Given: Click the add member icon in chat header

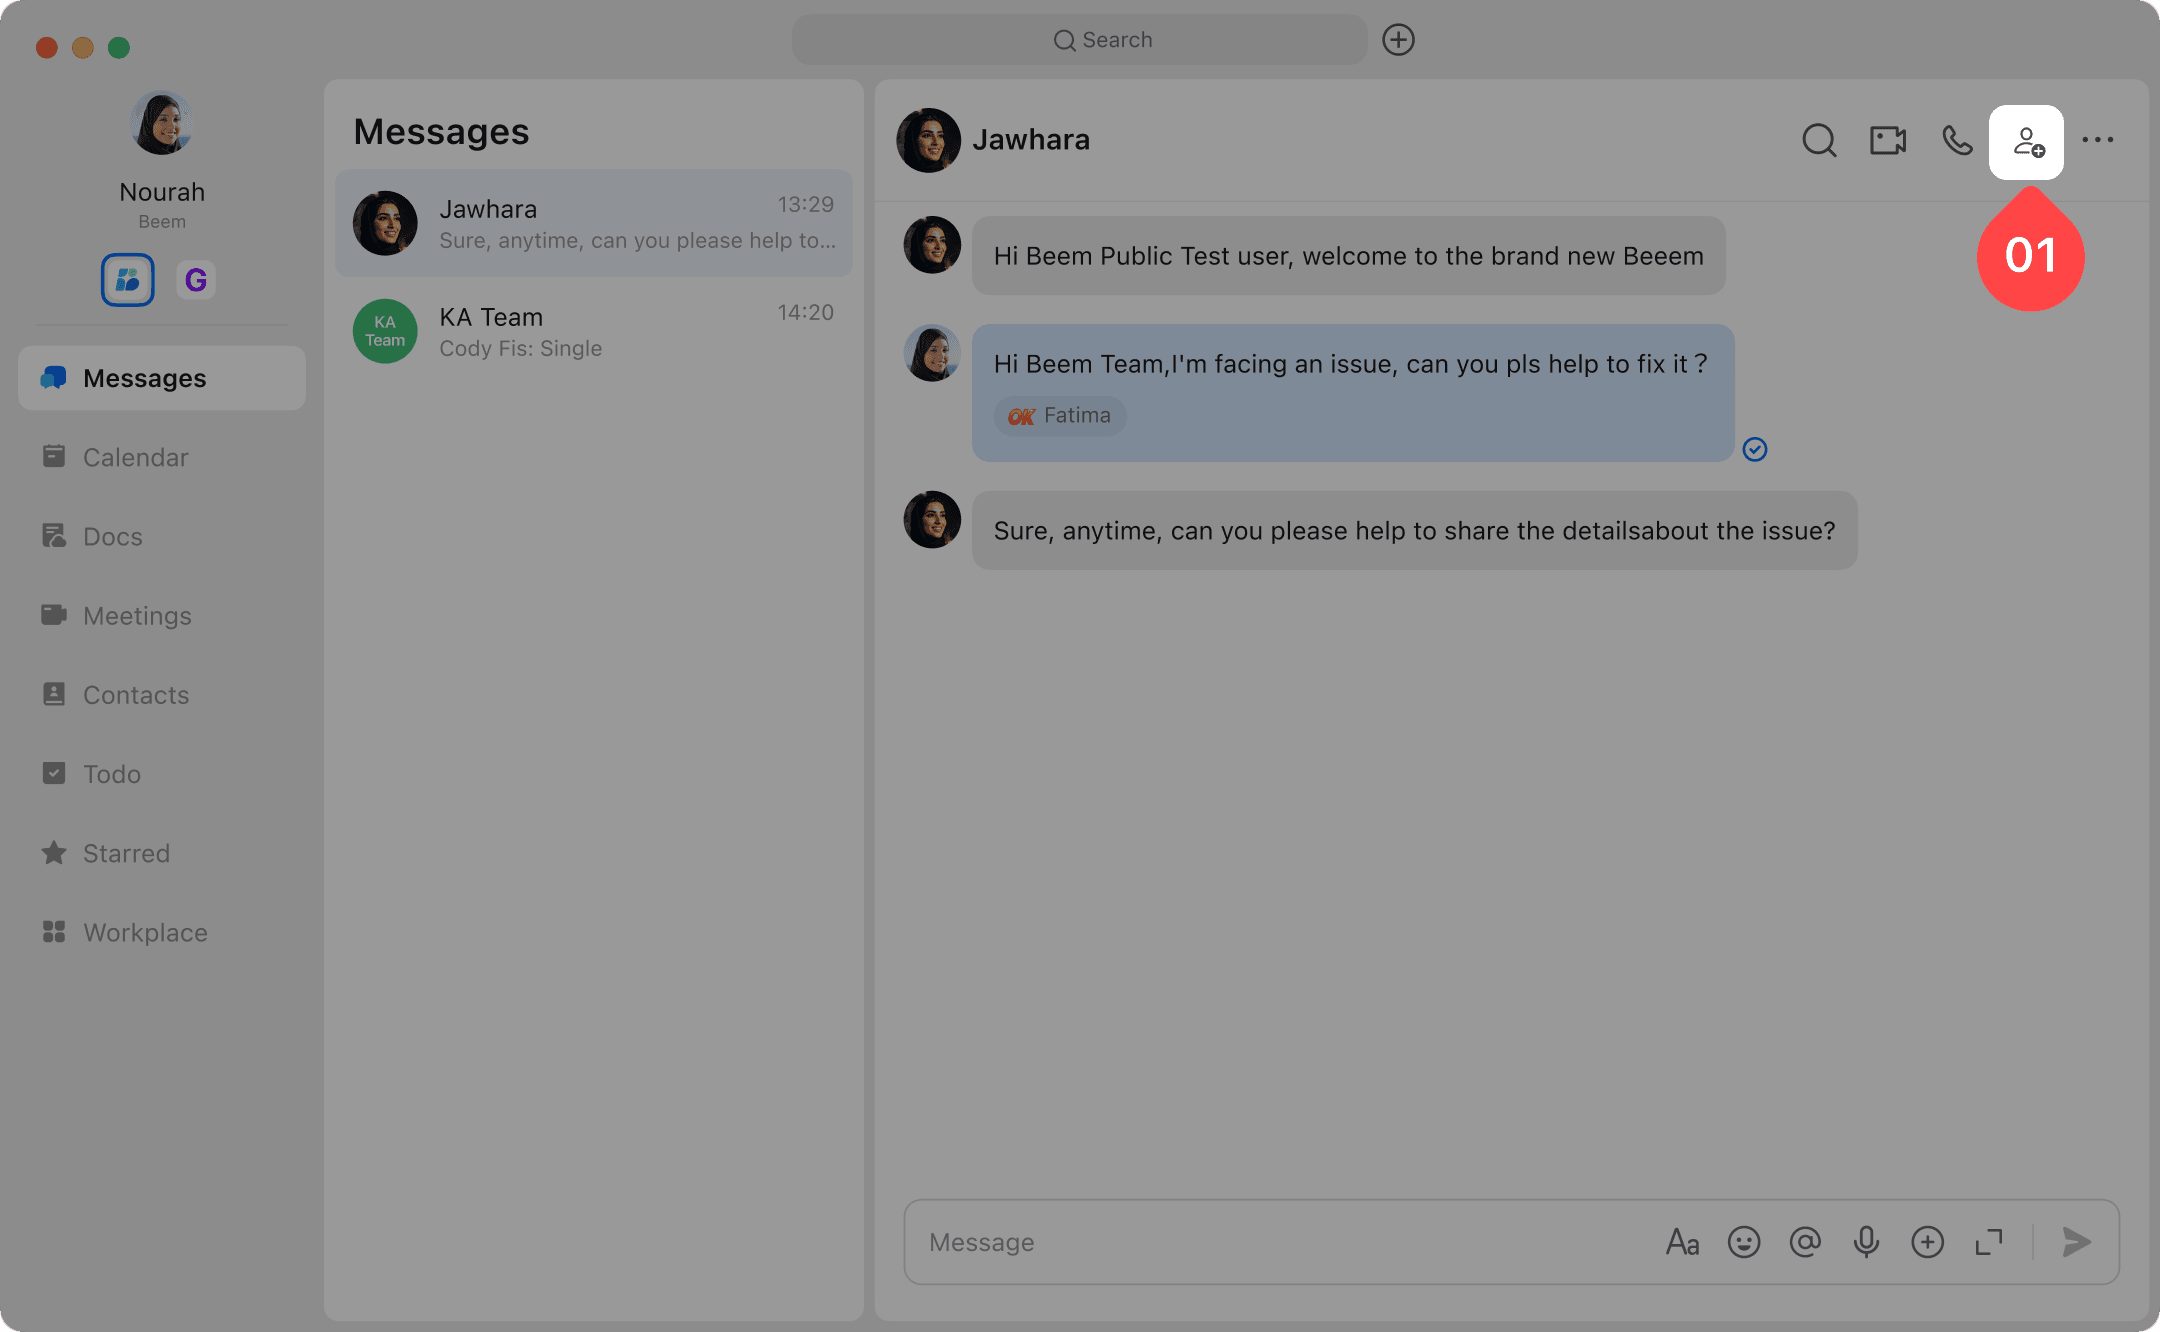Looking at the screenshot, I should pyautogui.click(x=2026, y=142).
